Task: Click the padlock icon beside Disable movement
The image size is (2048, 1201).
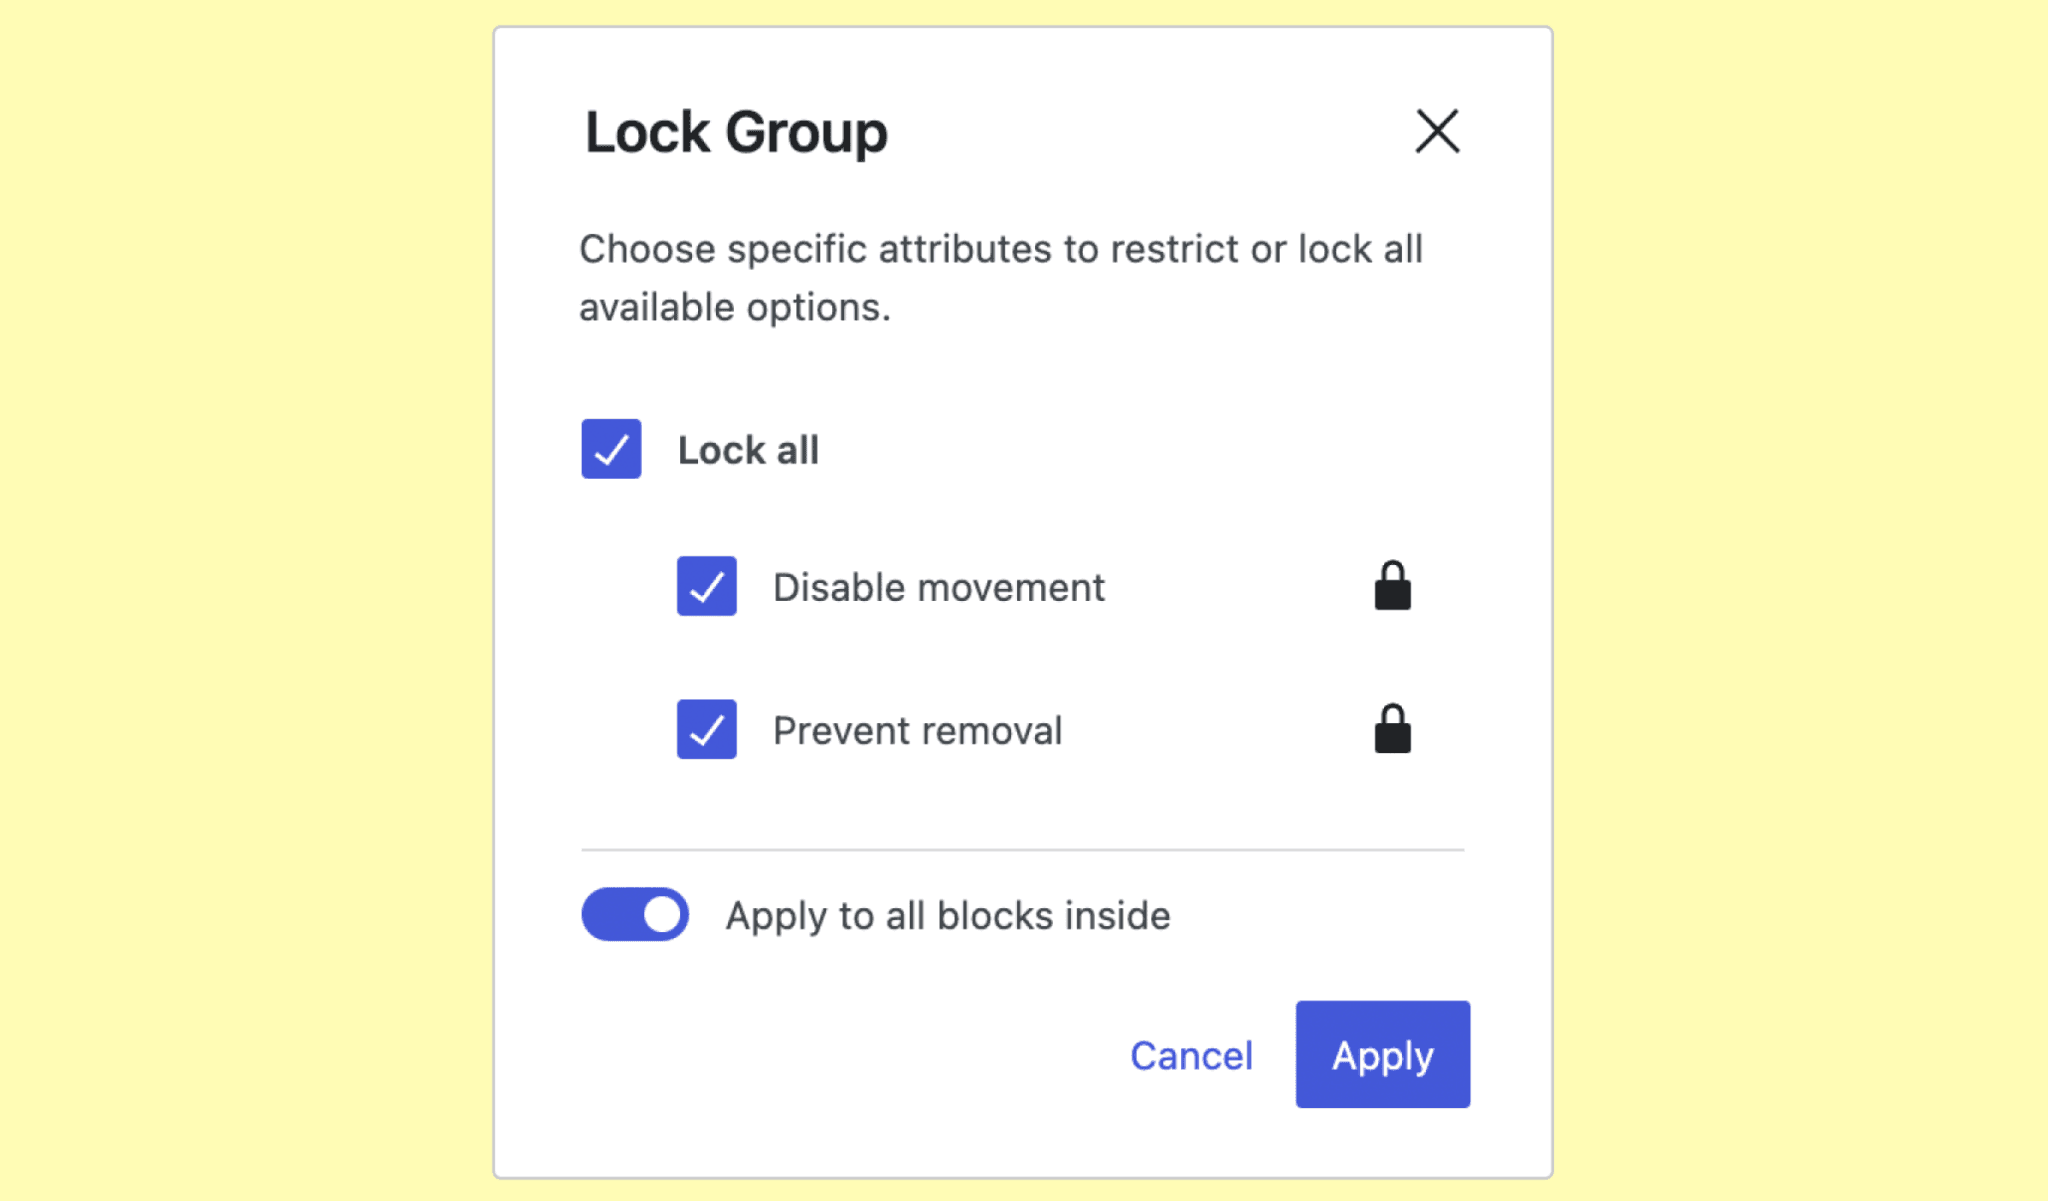Action: coord(1392,586)
